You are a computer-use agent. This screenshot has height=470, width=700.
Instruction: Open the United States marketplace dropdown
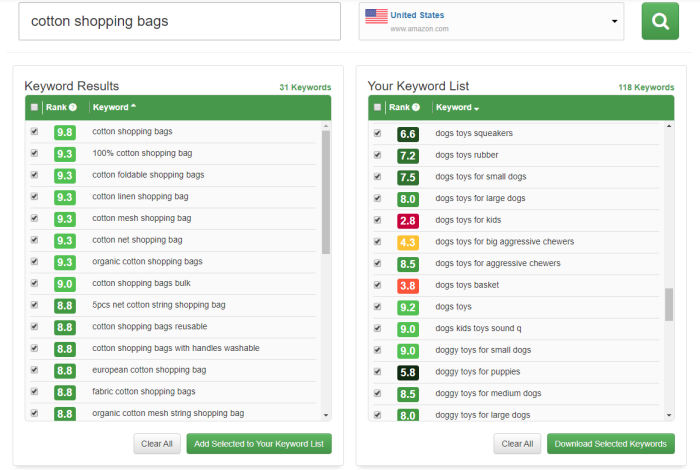(492, 21)
